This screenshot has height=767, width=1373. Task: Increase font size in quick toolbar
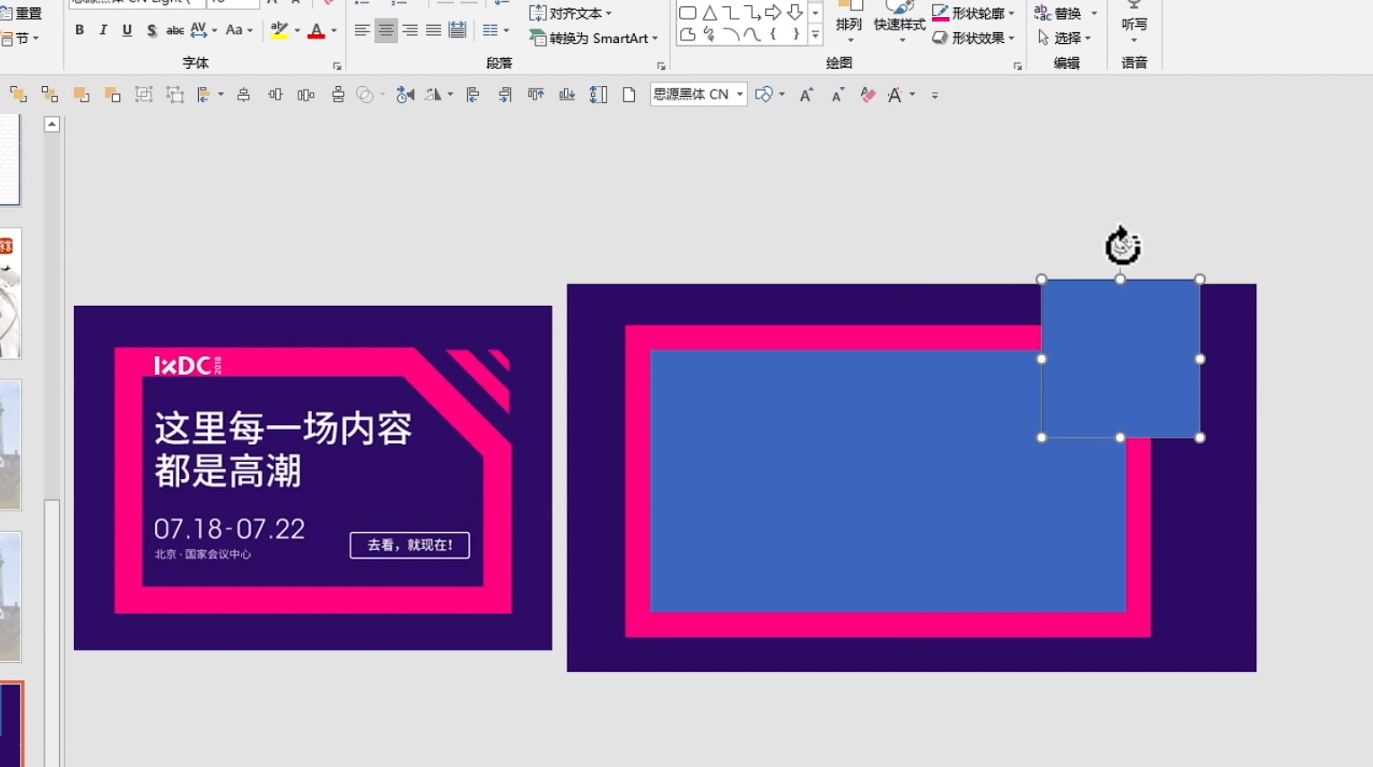pyautogui.click(x=806, y=95)
